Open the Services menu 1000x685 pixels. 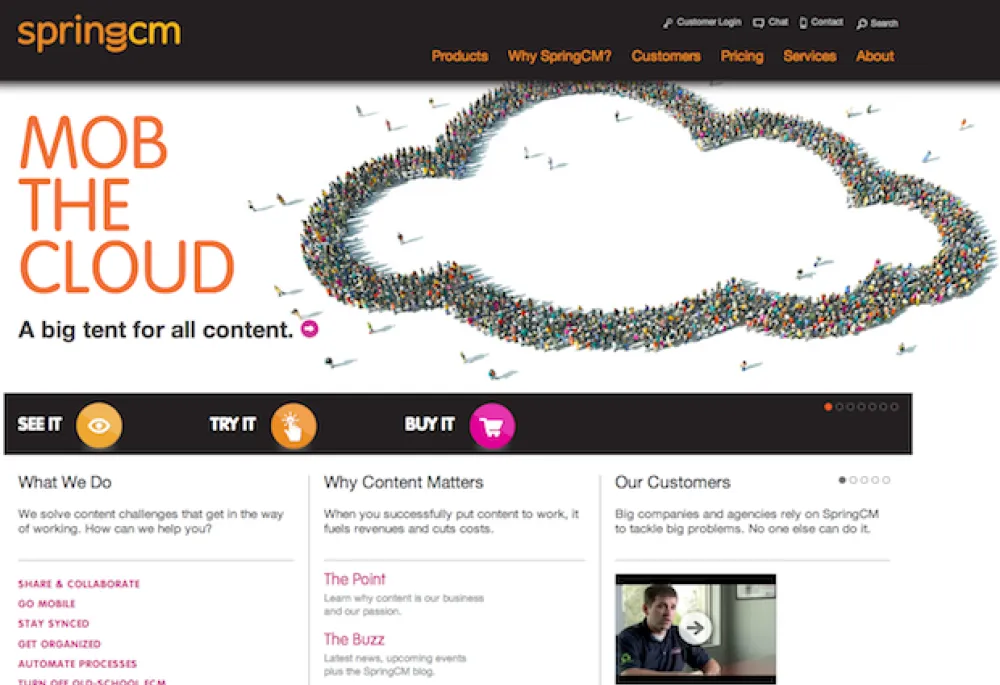809,56
